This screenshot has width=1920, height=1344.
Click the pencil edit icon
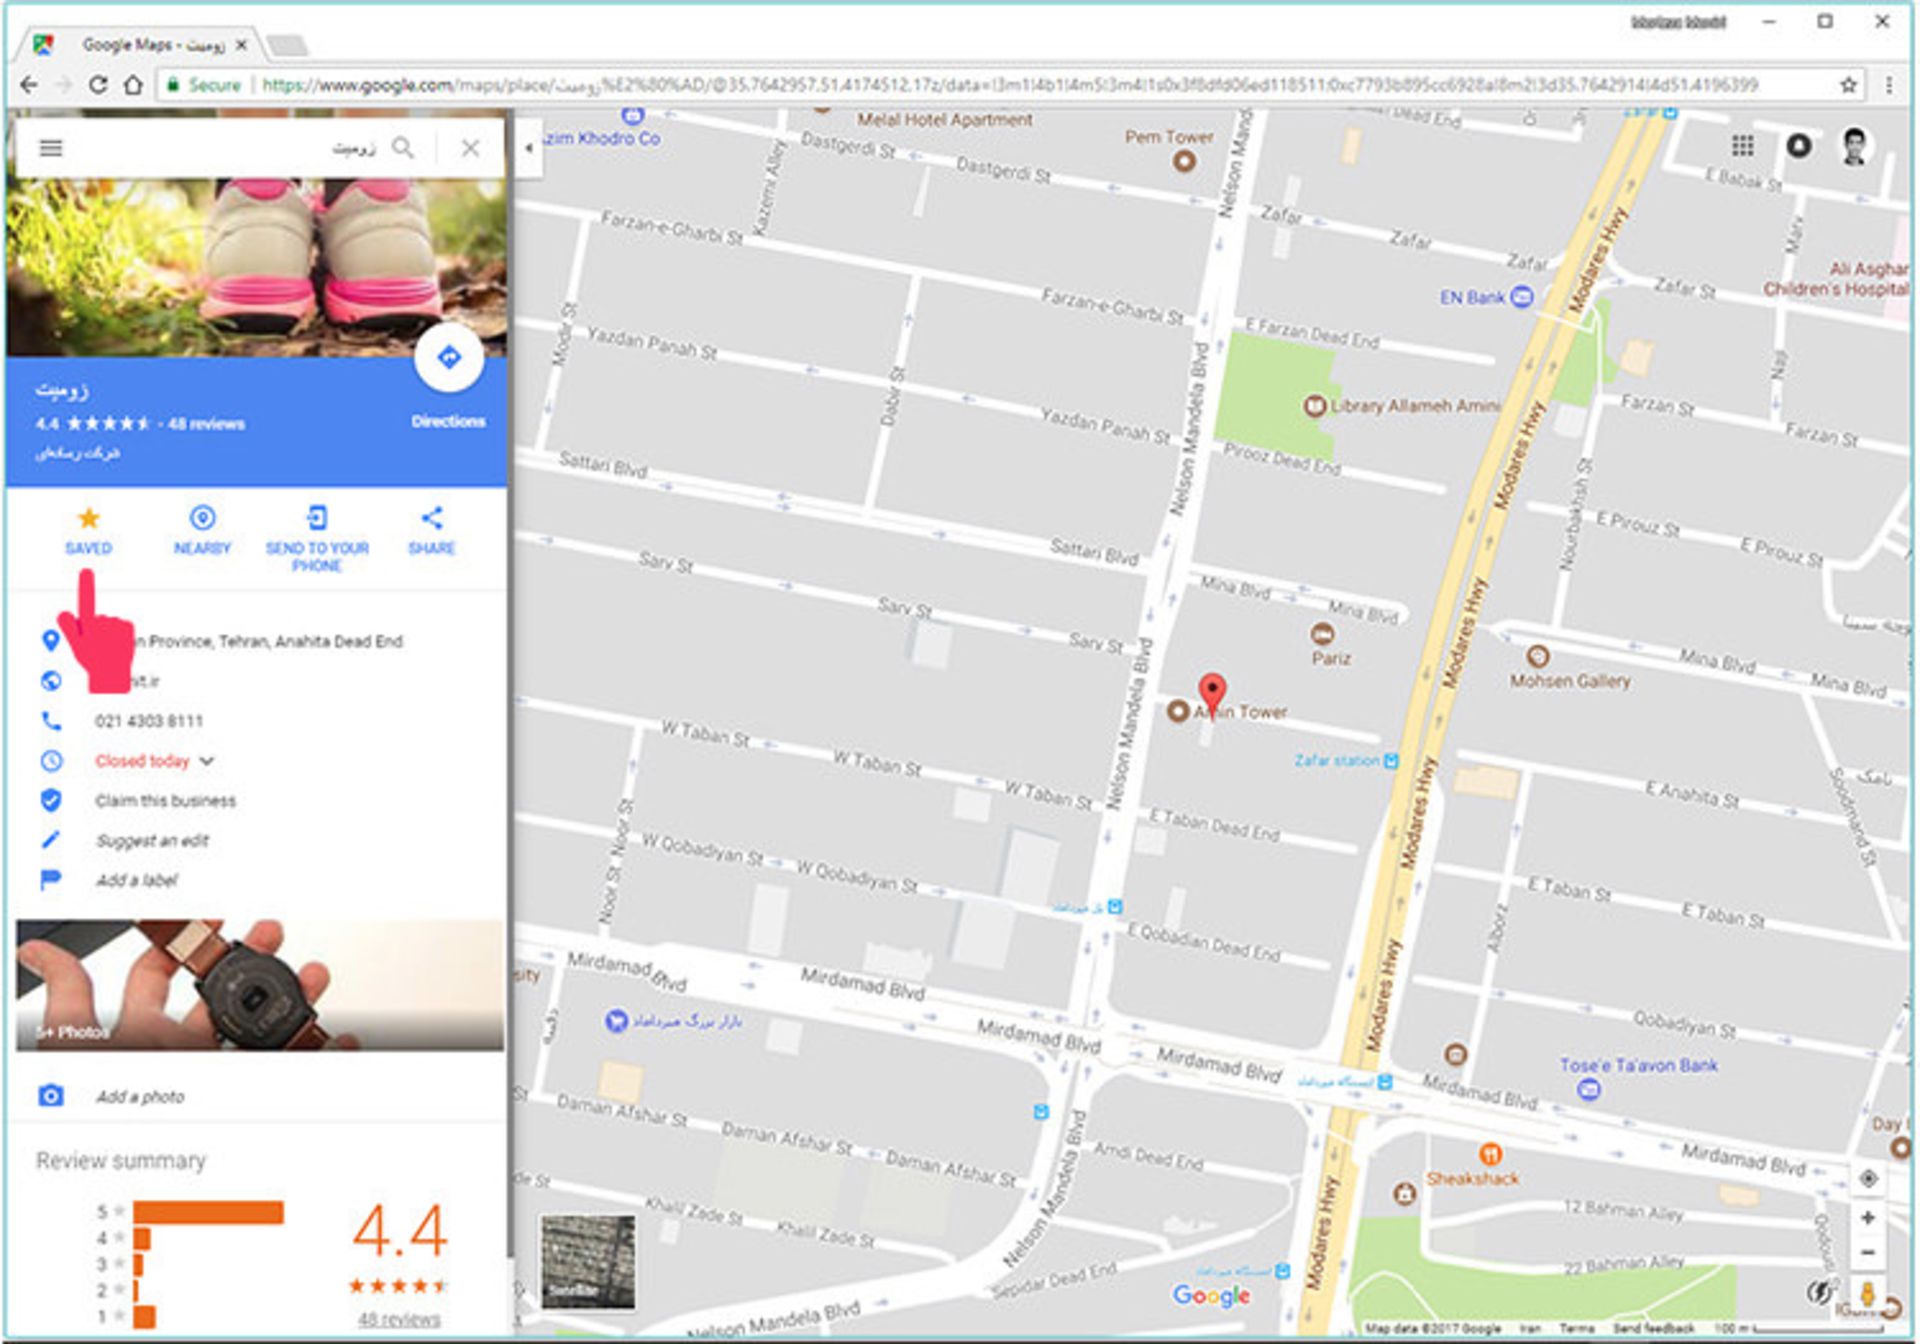click(51, 840)
